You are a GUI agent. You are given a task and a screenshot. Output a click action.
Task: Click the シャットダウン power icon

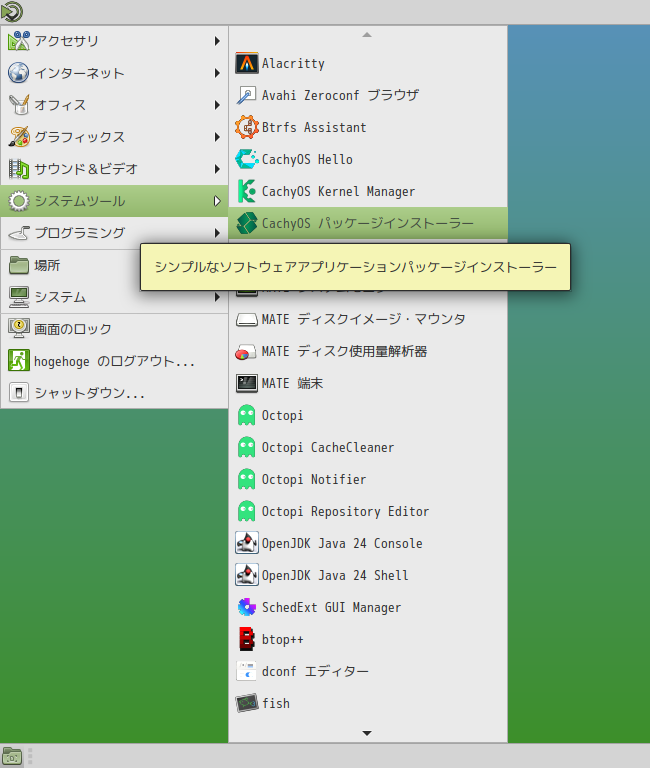click(19, 393)
